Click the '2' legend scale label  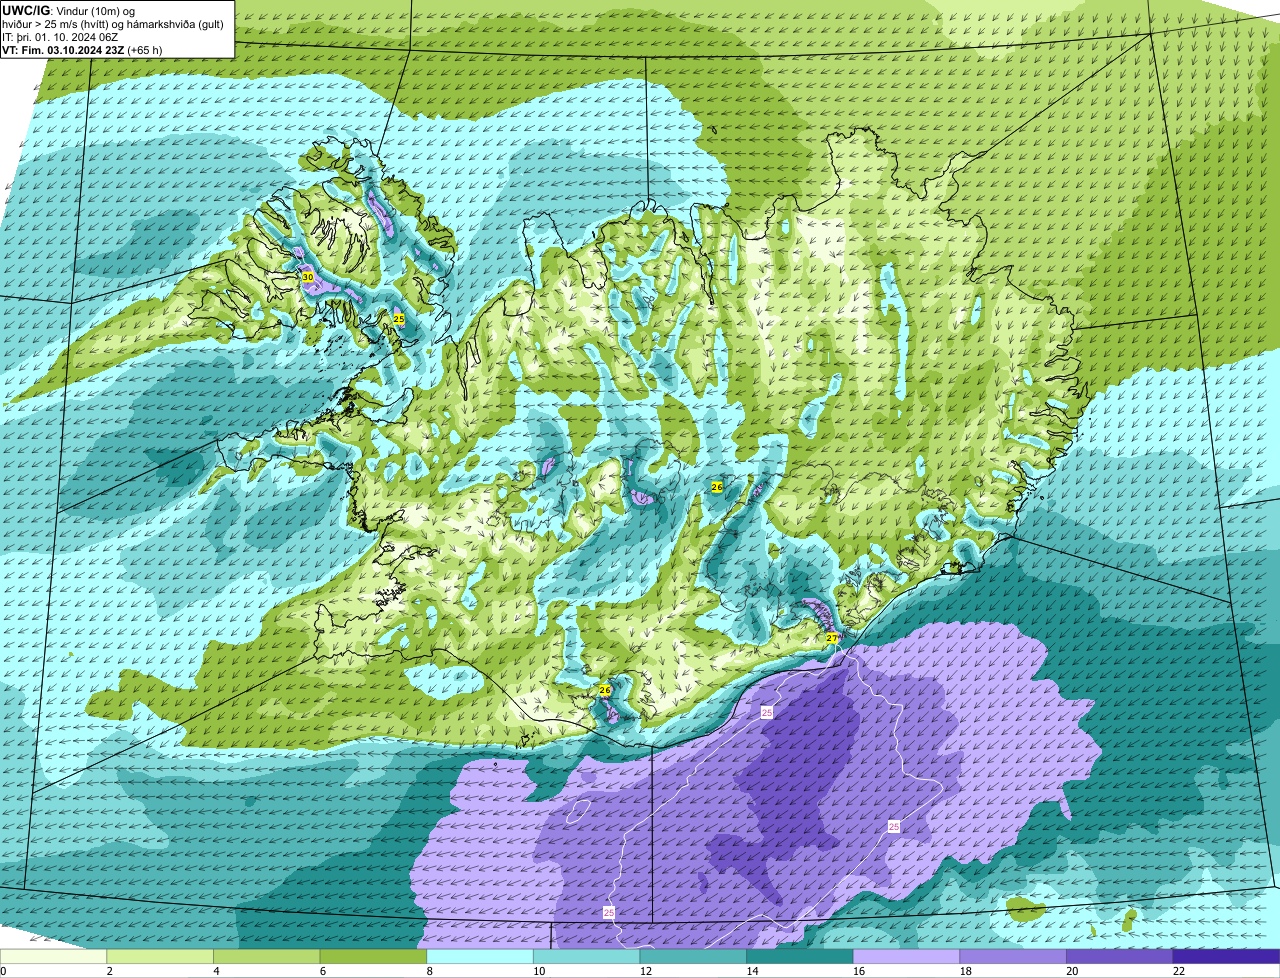pos(109,971)
